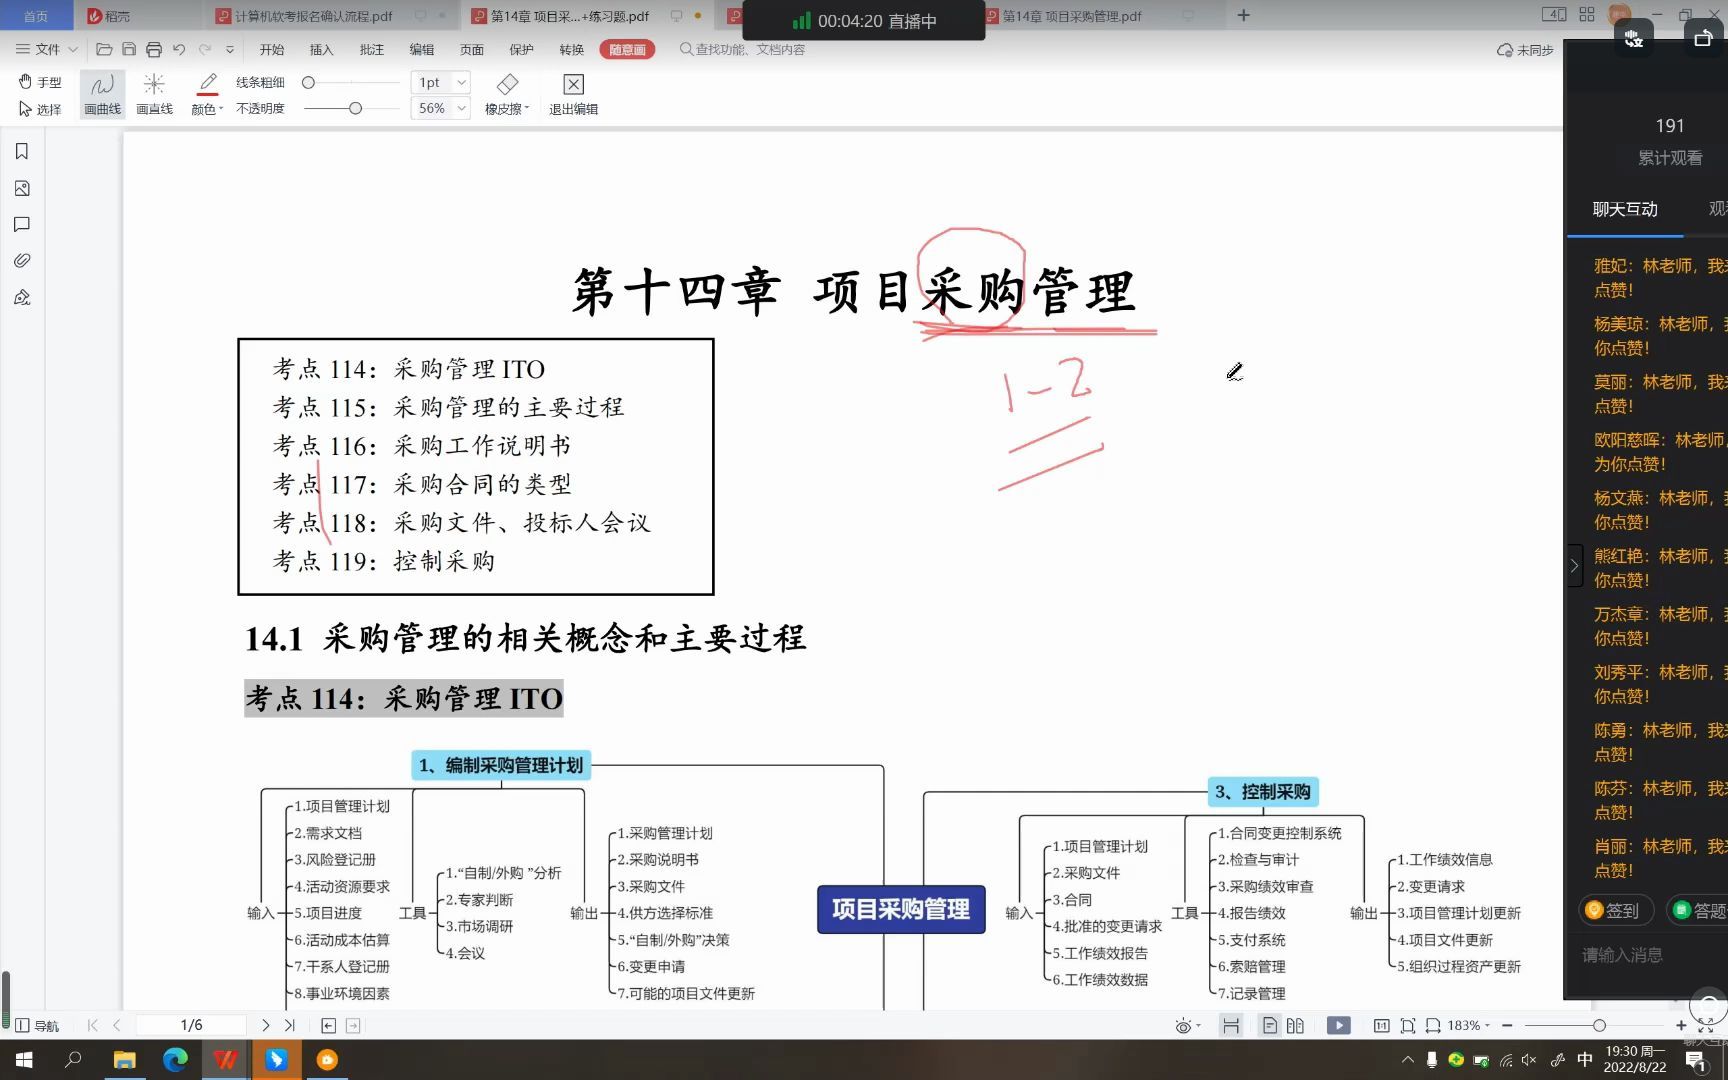Open the 56% opacity dropdown
Screen dimensions: 1728x1080
(440, 108)
